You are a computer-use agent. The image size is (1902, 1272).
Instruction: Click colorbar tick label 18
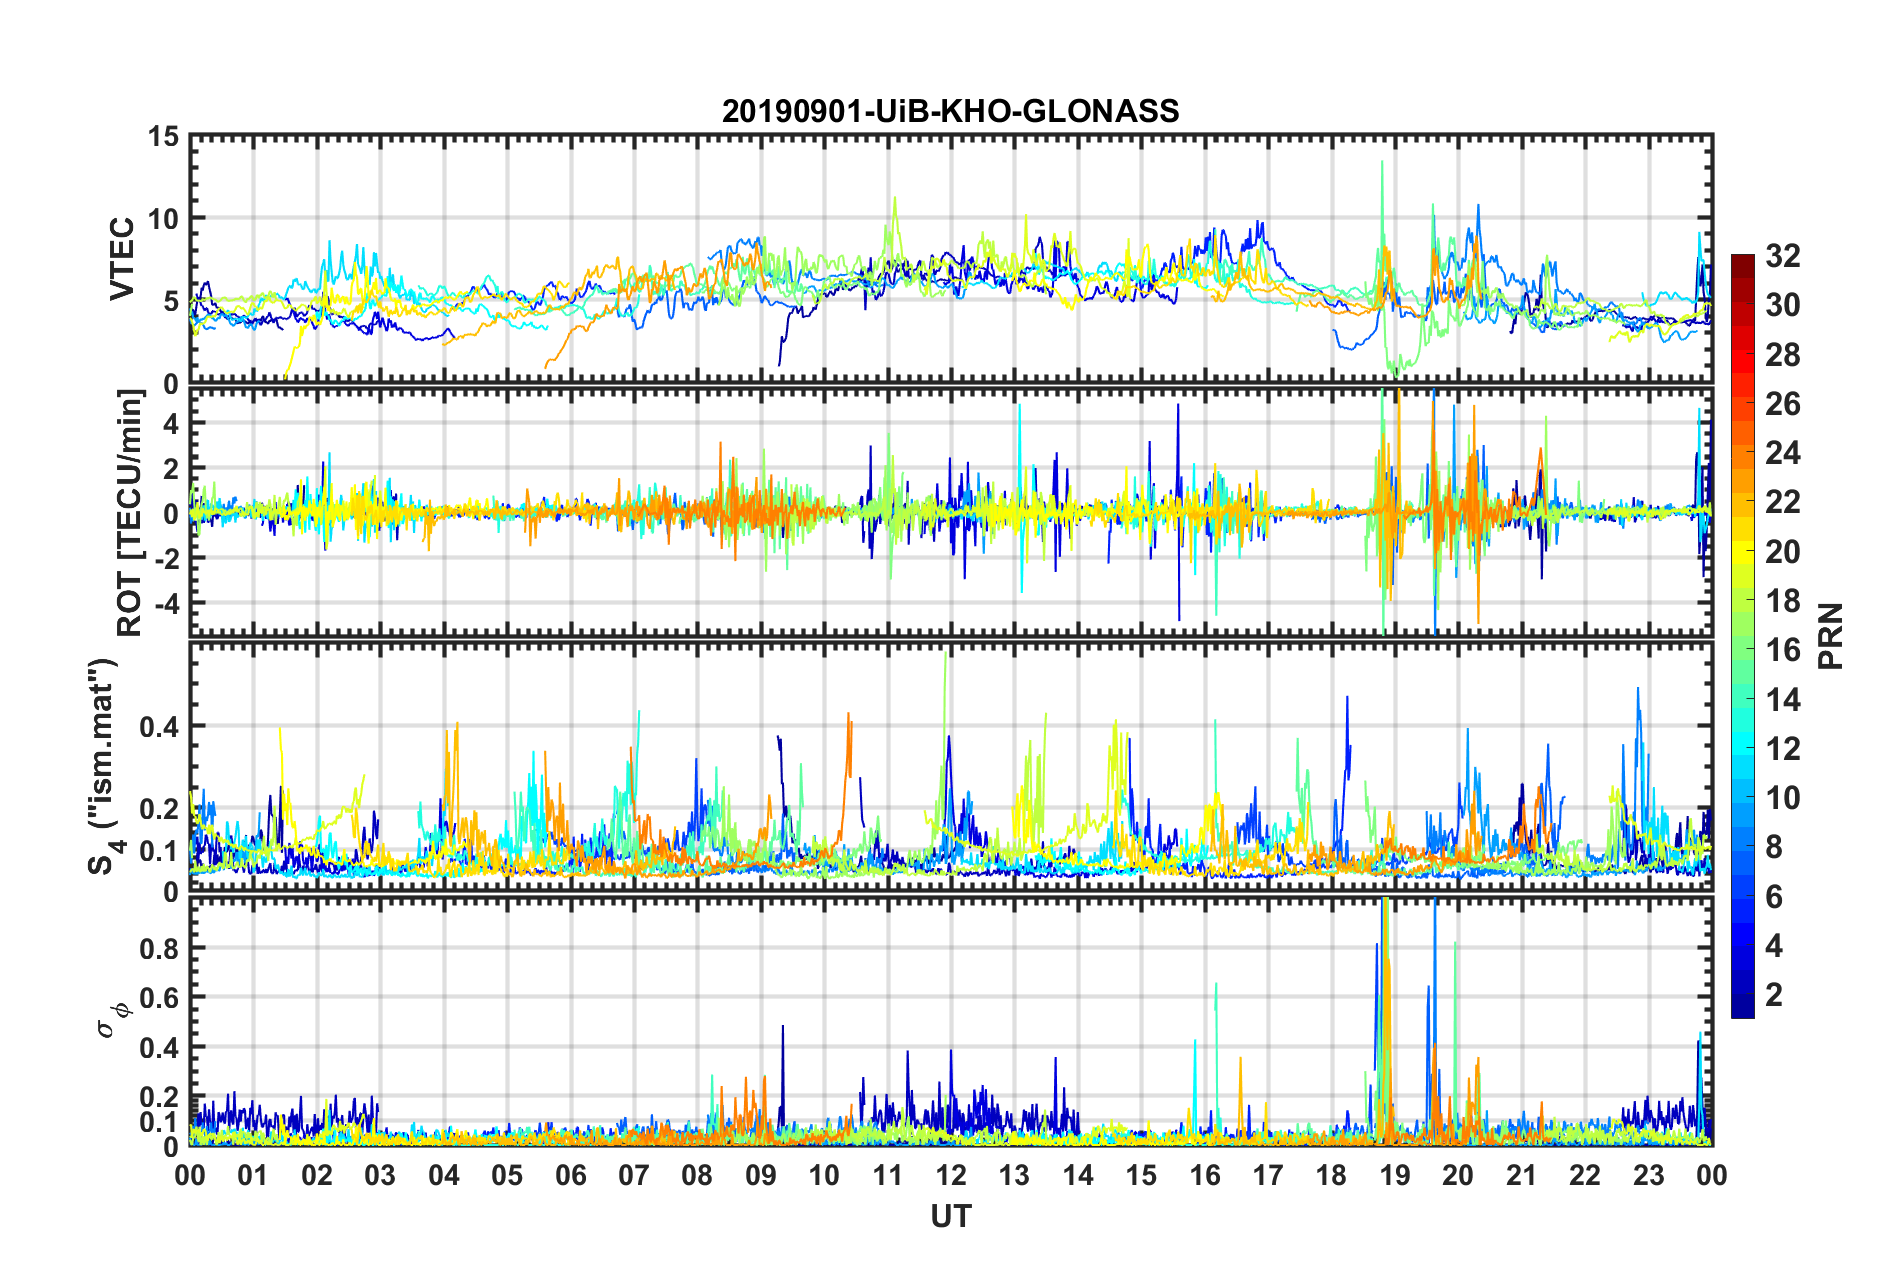click(x=1782, y=601)
